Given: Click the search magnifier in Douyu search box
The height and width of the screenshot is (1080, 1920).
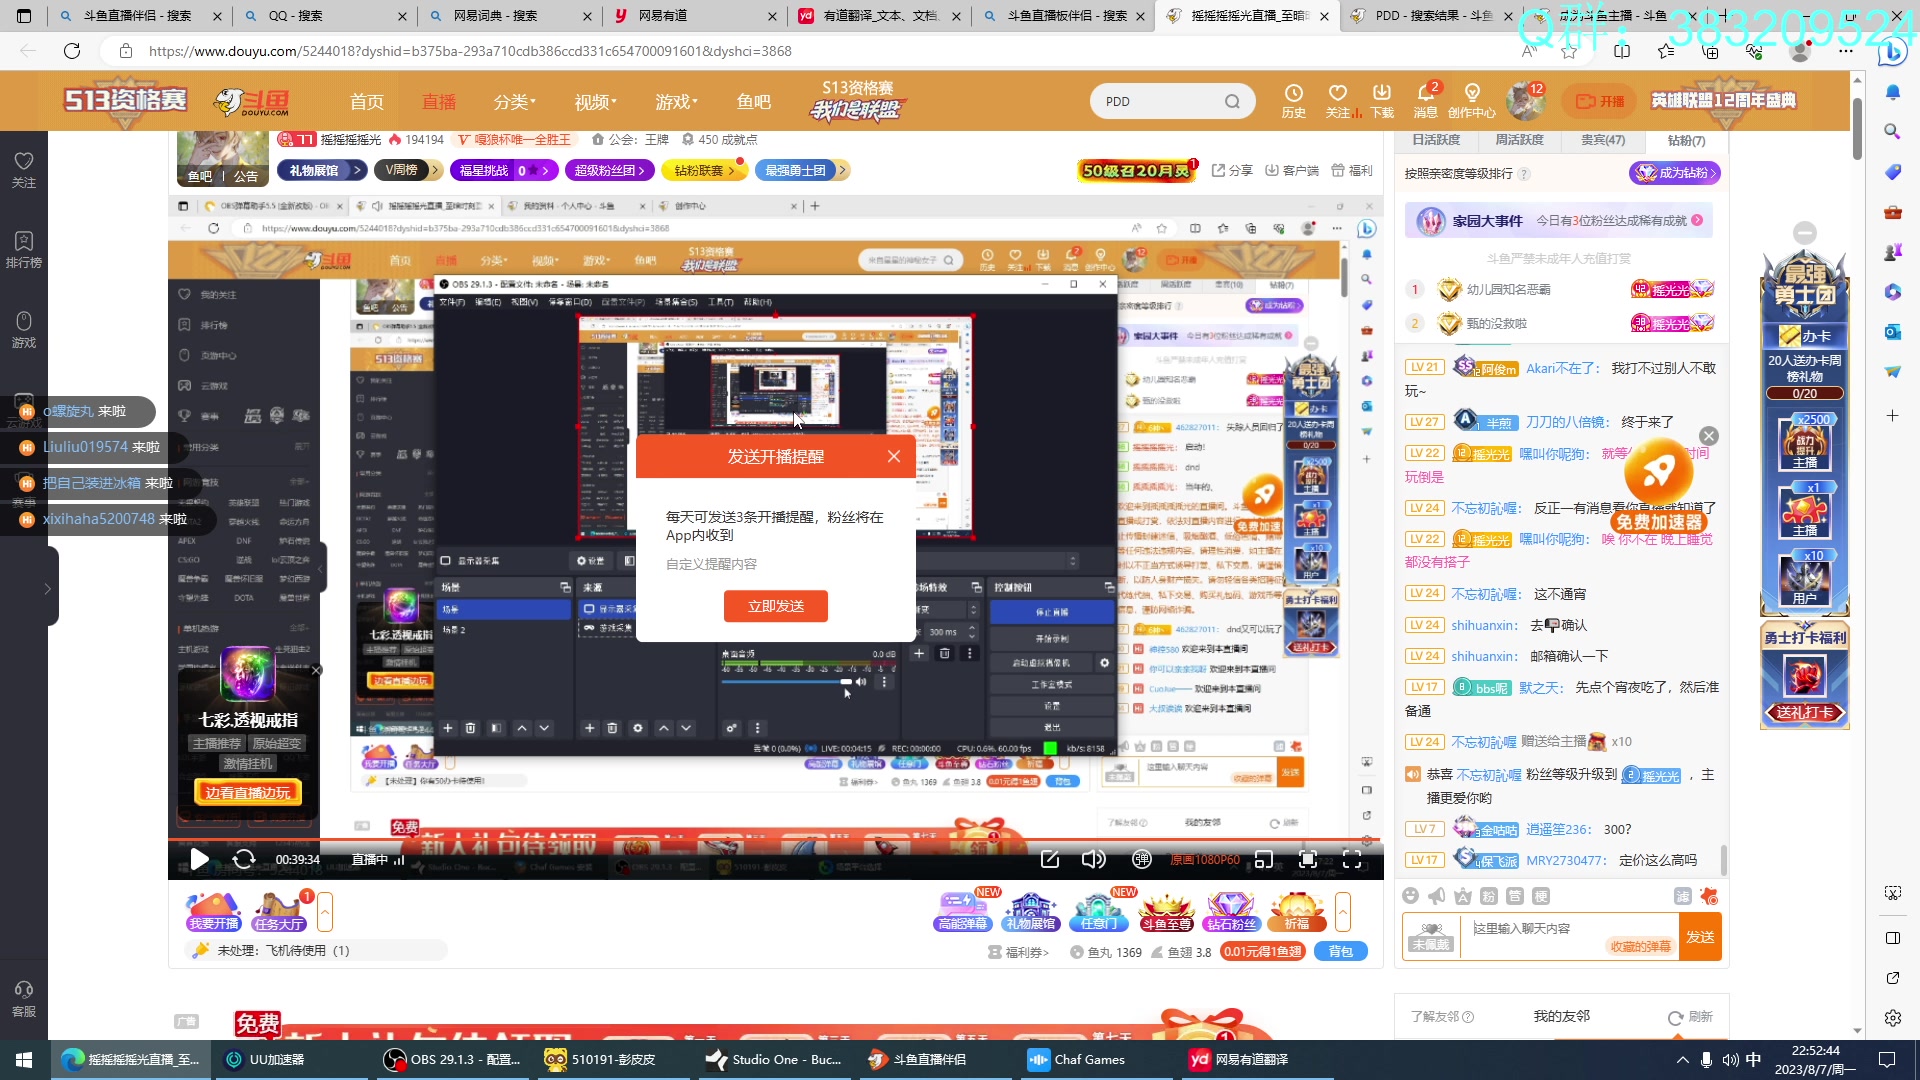Looking at the screenshot, I should tap(1232, 101).
